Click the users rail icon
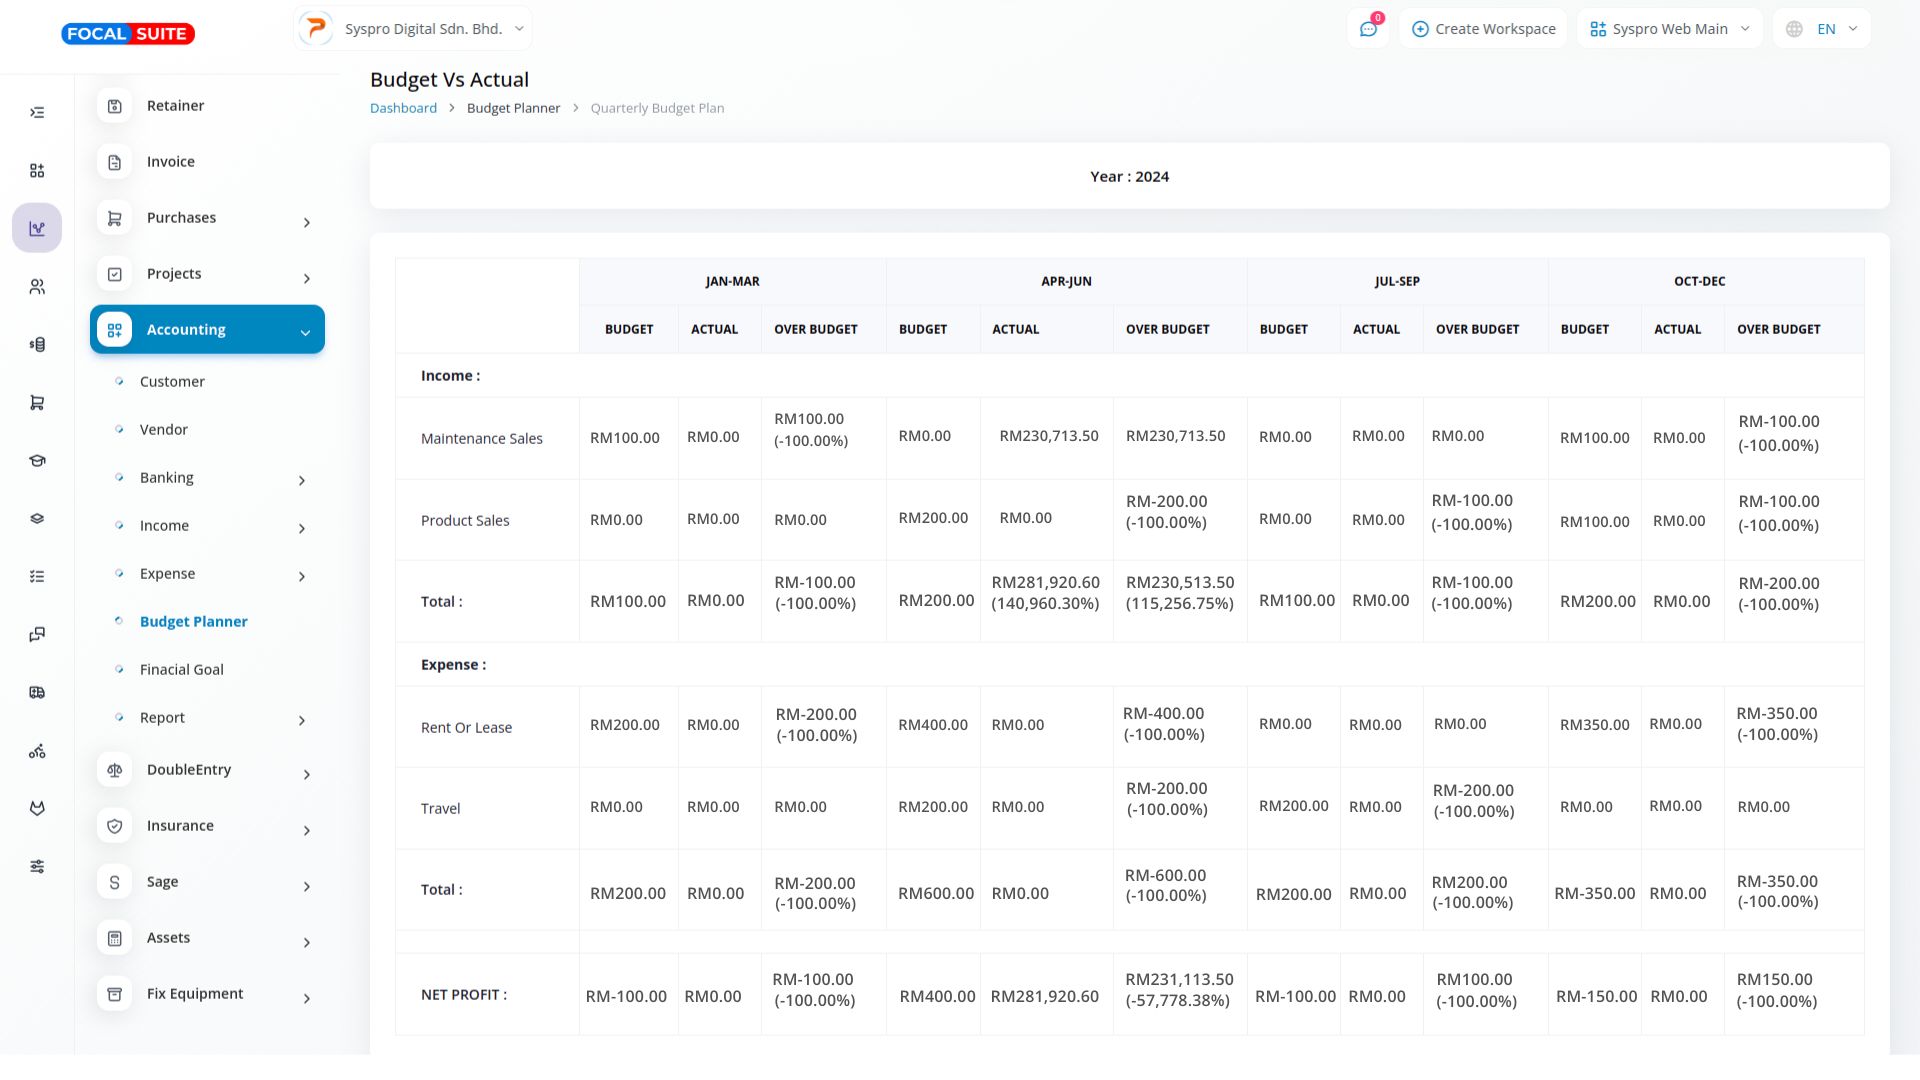 [x=37, y=287]
